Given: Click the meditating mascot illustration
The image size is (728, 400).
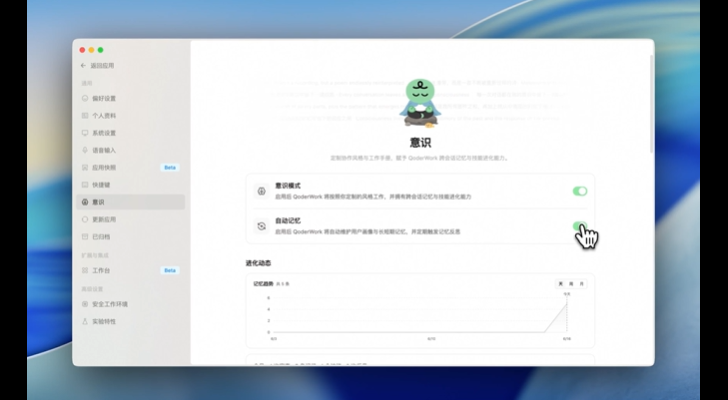Looking at the screenshot, I should pyautogui.click(x=420, y=103).
